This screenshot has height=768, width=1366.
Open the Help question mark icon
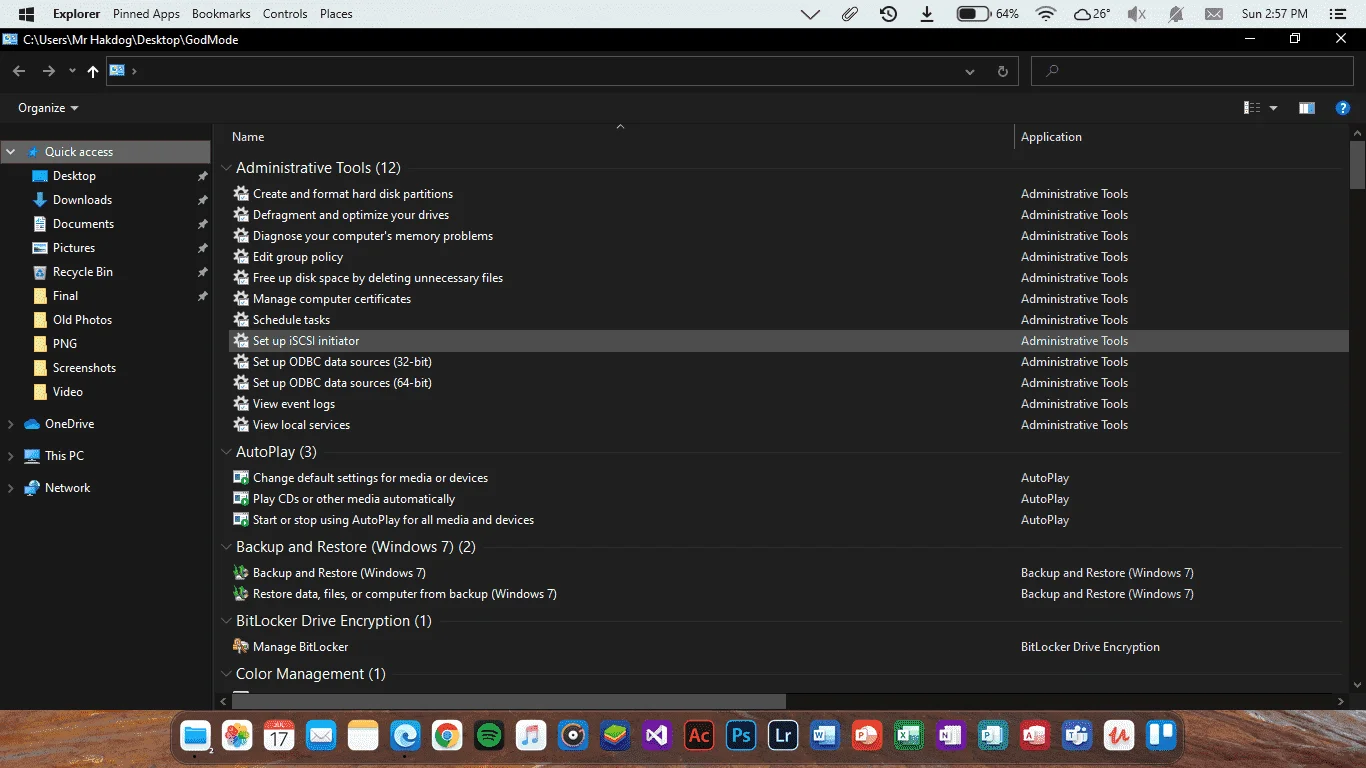[1344, 108]
